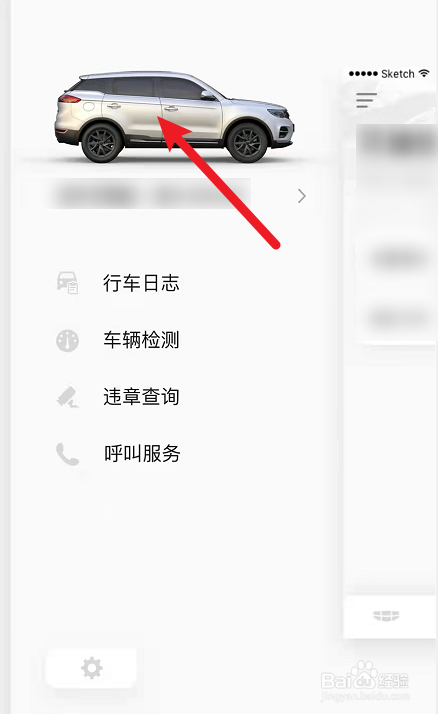Viewport: 438px width, 714px height.
Task: Tap the signal strength dots
Action: tap(363, 74)
